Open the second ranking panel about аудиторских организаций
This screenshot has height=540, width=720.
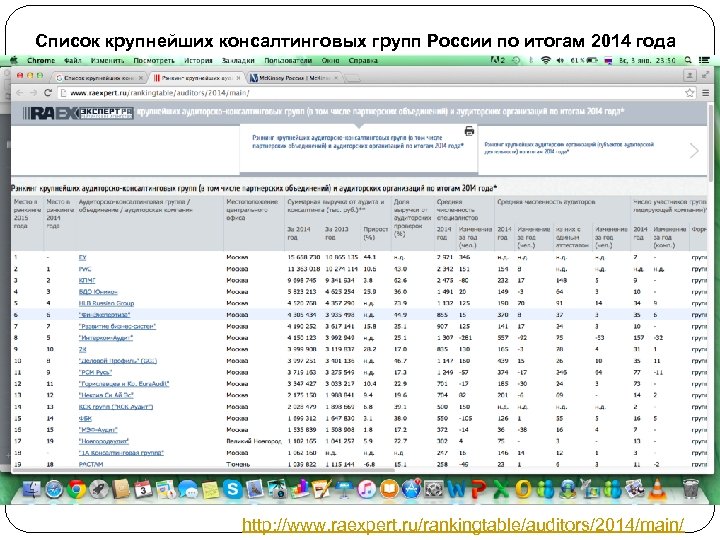[x=569, y=148]
